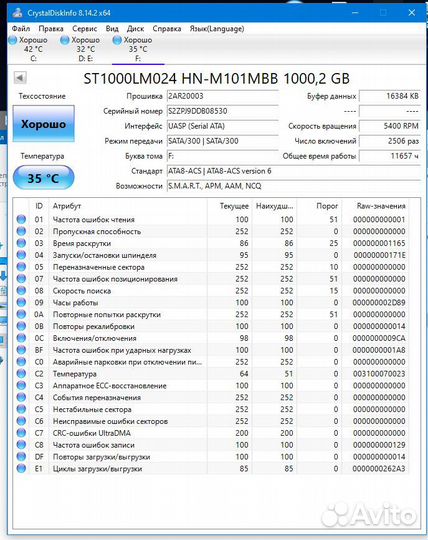Click raw value 0000000262A3

[379, 468]
